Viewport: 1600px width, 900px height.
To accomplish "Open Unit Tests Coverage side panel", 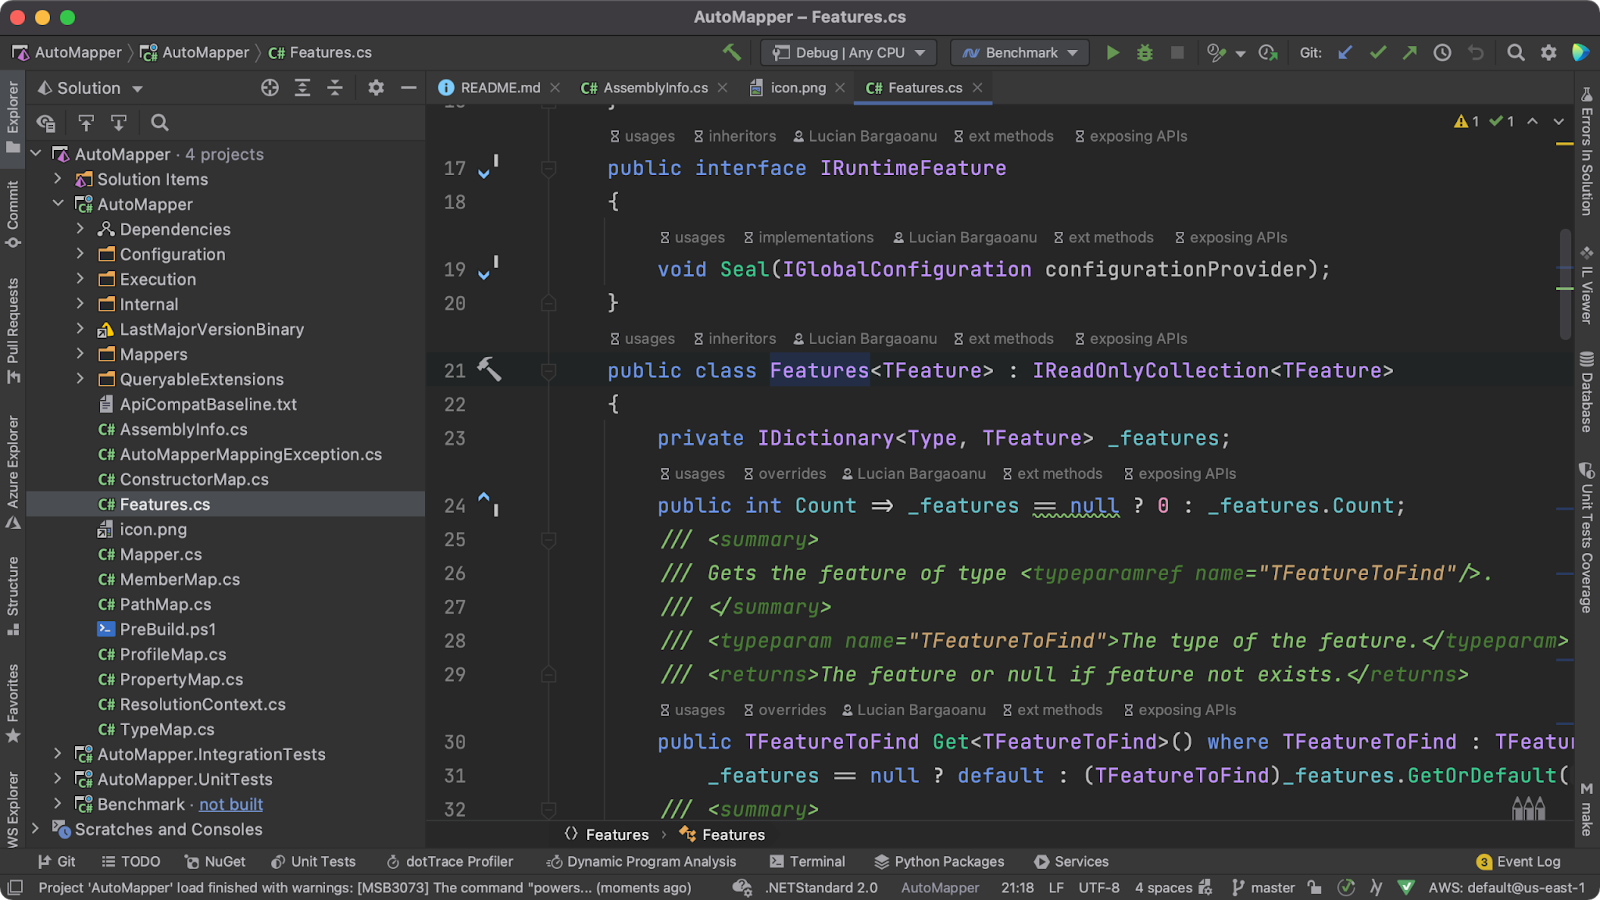I will coord(1586,537).
